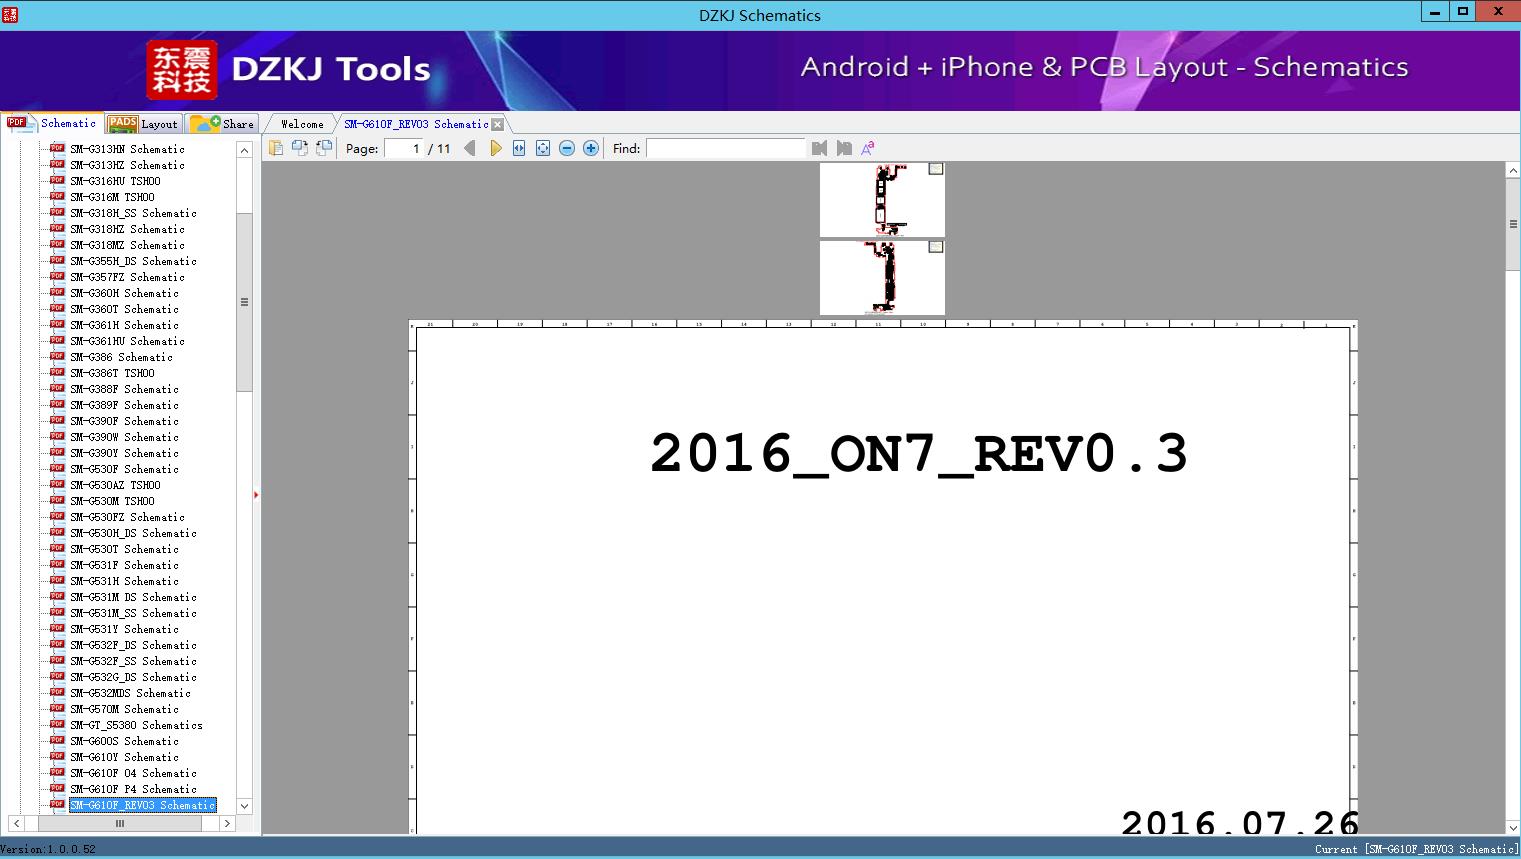1521x859 pixels.
Task: Open SM-G530H_DS Schematic entry
Action: click(x=133, y=533)
